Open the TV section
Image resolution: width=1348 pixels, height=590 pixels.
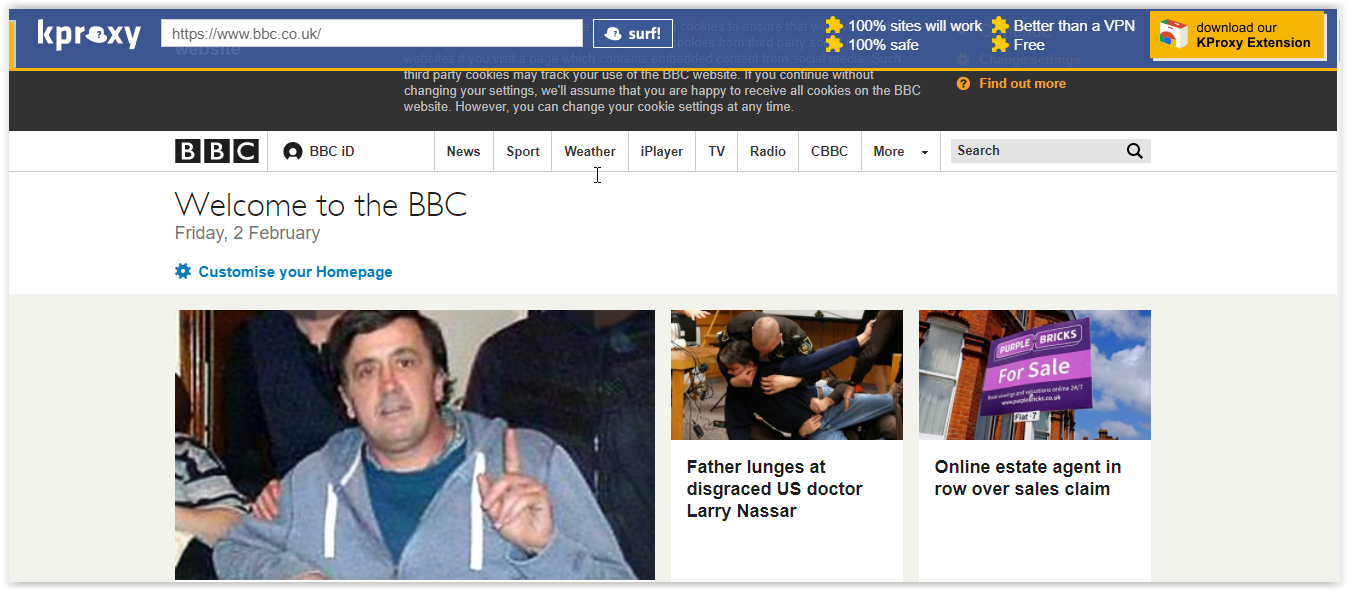pyautogui.click(x=717, y=152)
